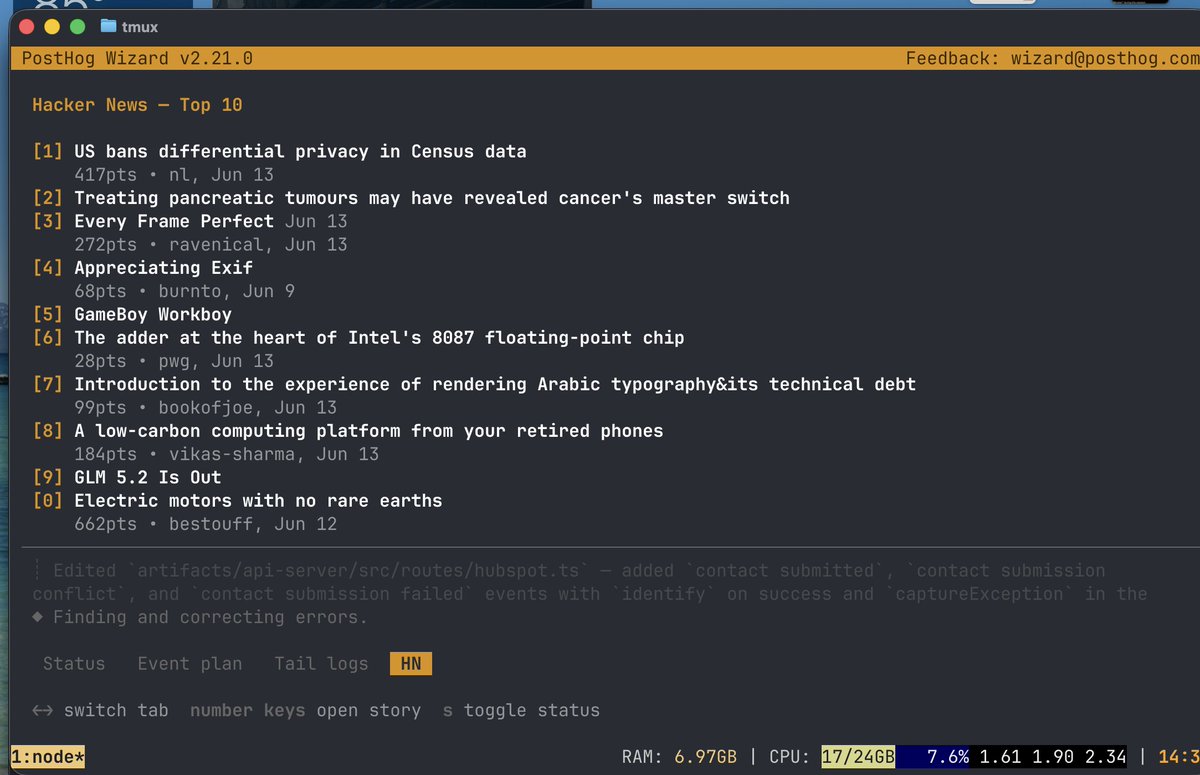Click the 'switch tab' arrows hint
The height and width of the screenshot is (775, 1200).
click(100, 711)
